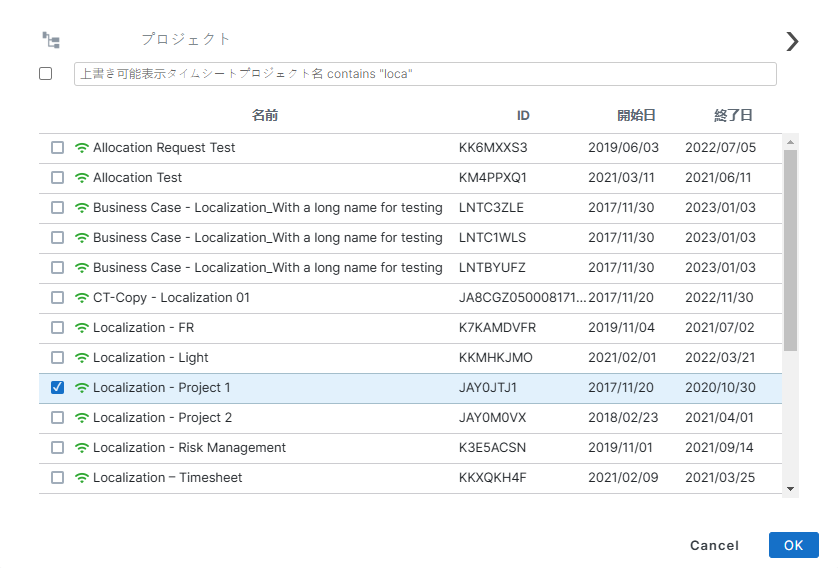
Task: Click scrollbar up arrow in the project list
Action: [x=790, y=141]
